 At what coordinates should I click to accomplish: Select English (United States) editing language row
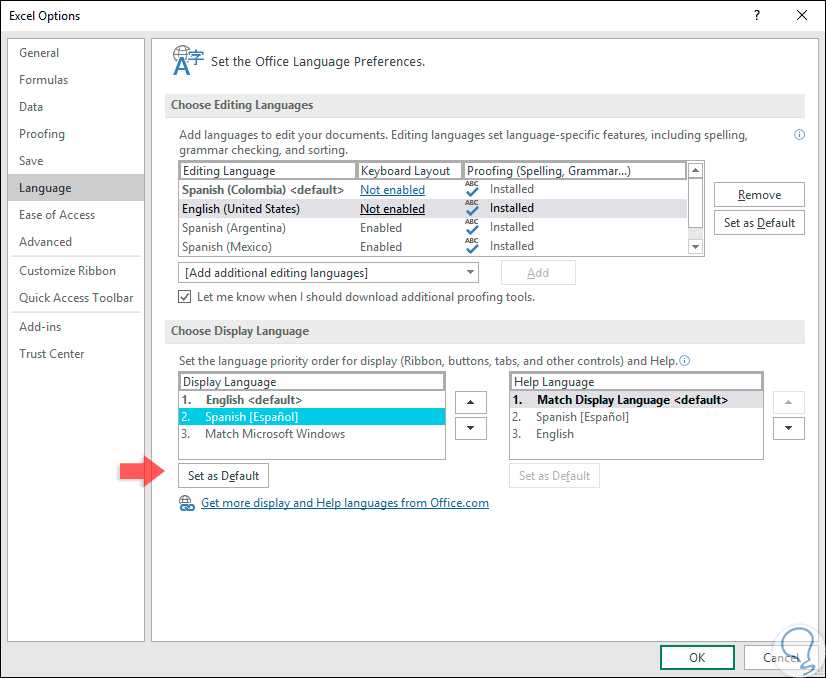tap(433, 208)
